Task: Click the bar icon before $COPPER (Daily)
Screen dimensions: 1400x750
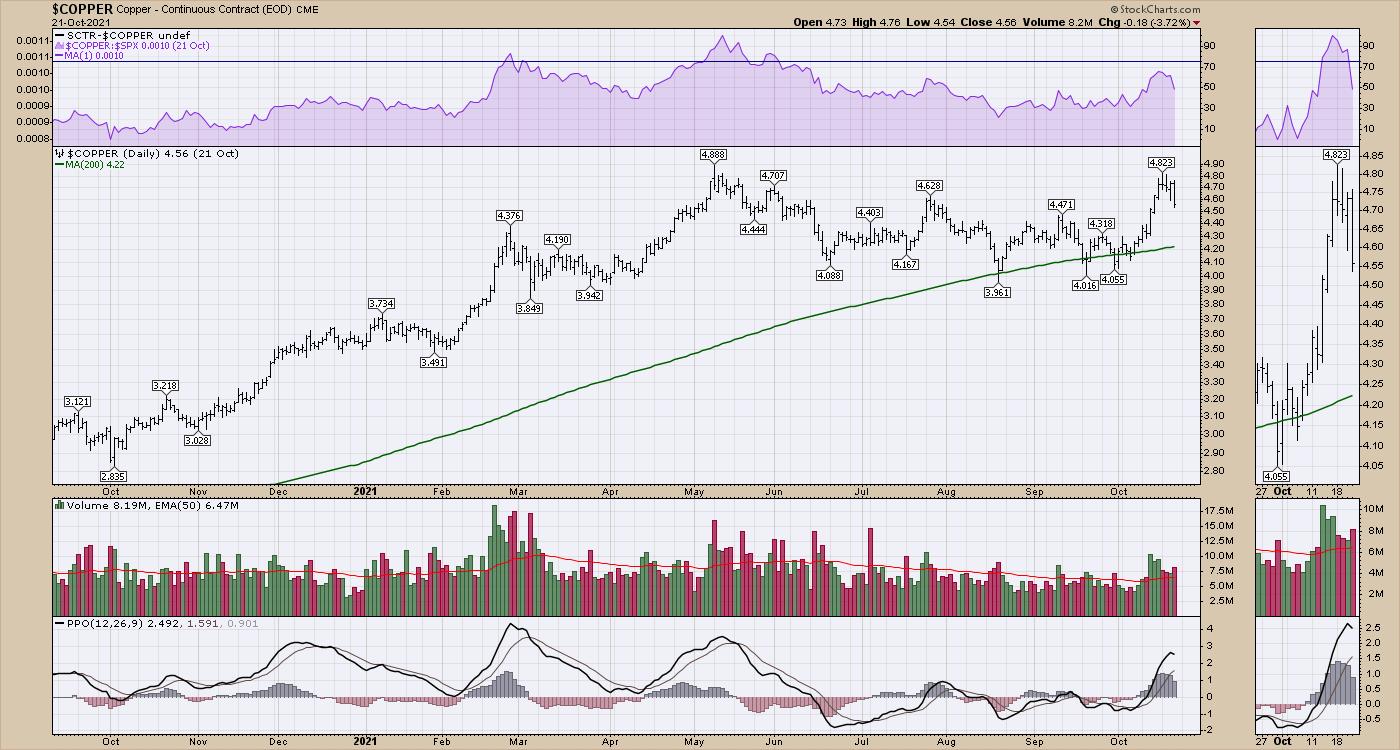Action: pyautogui.click(x=59, y=153)
